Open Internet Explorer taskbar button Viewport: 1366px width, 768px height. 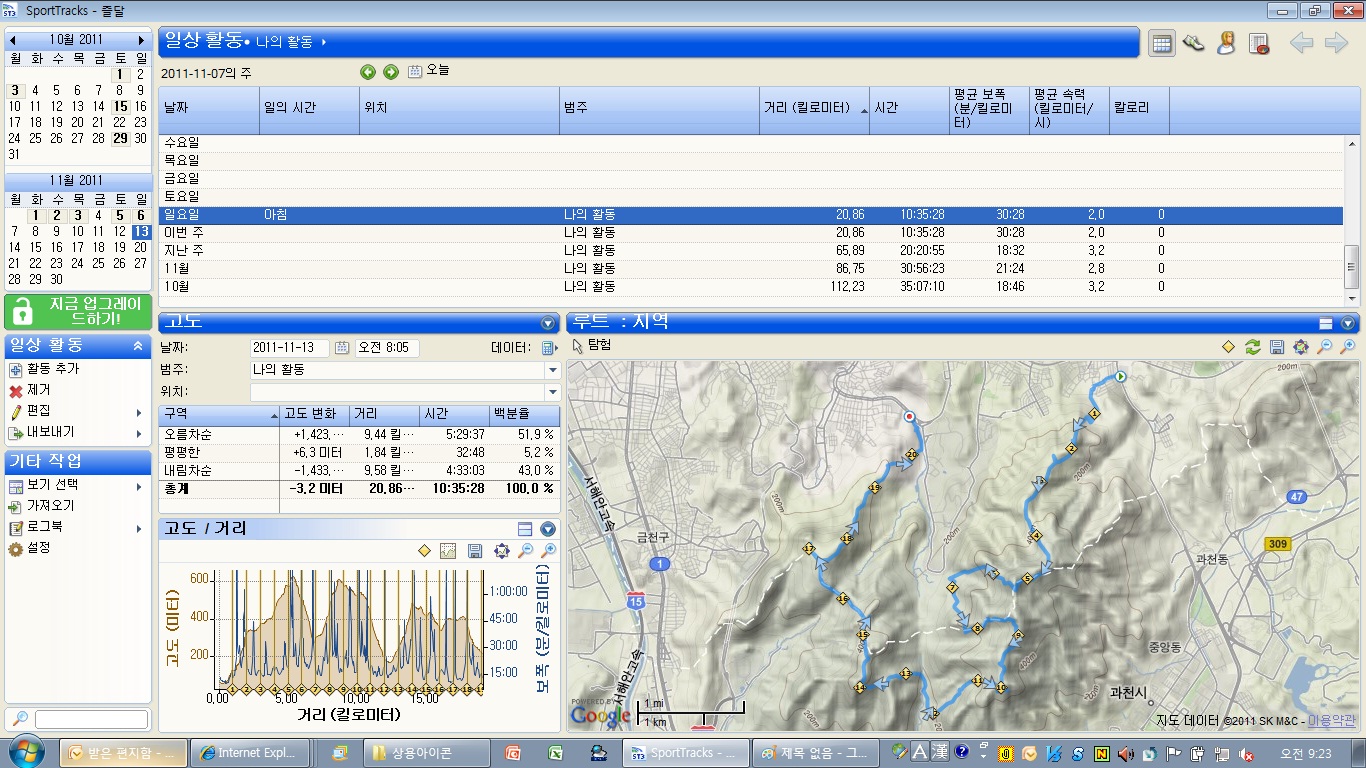pyautogui.click(x=249, y=753)
